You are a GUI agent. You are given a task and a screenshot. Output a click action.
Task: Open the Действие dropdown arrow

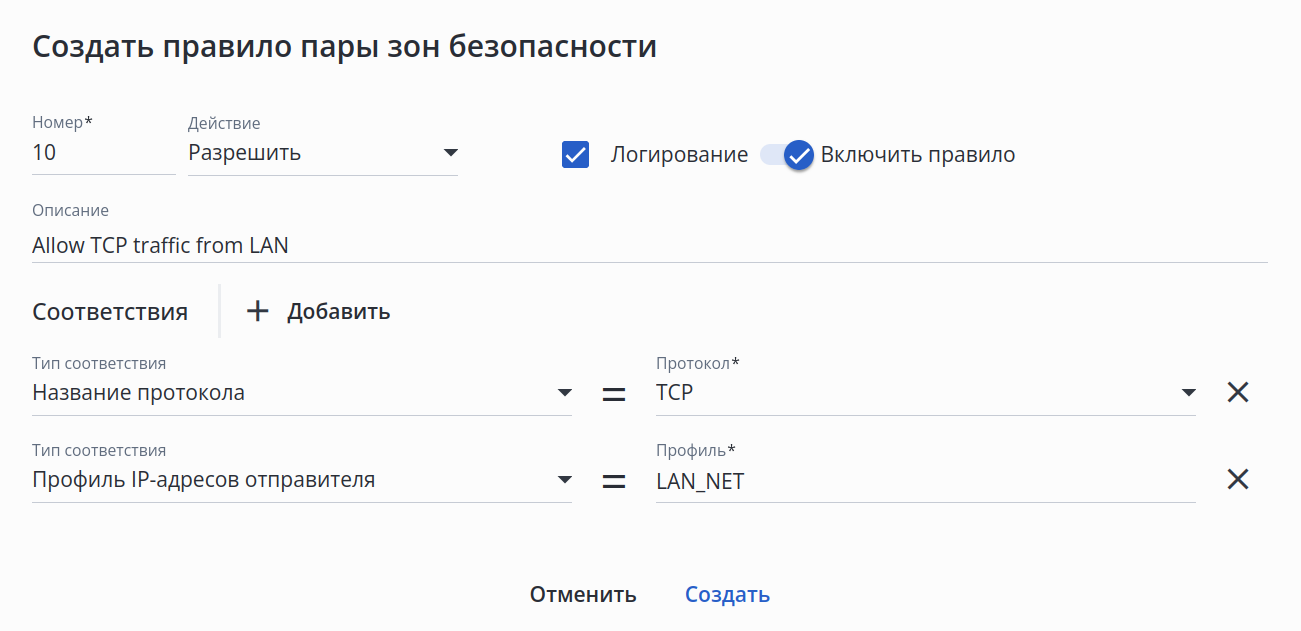coord(450,153)
